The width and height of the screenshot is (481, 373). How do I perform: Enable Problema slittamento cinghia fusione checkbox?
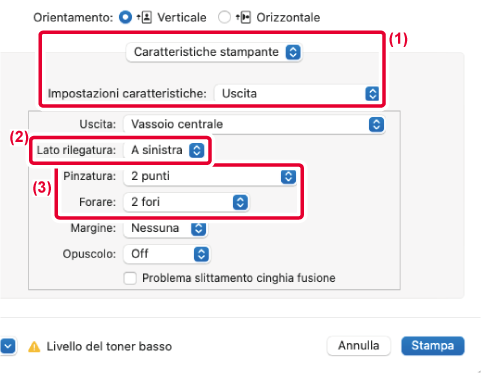pyautogui.click(x=130, y=278)
